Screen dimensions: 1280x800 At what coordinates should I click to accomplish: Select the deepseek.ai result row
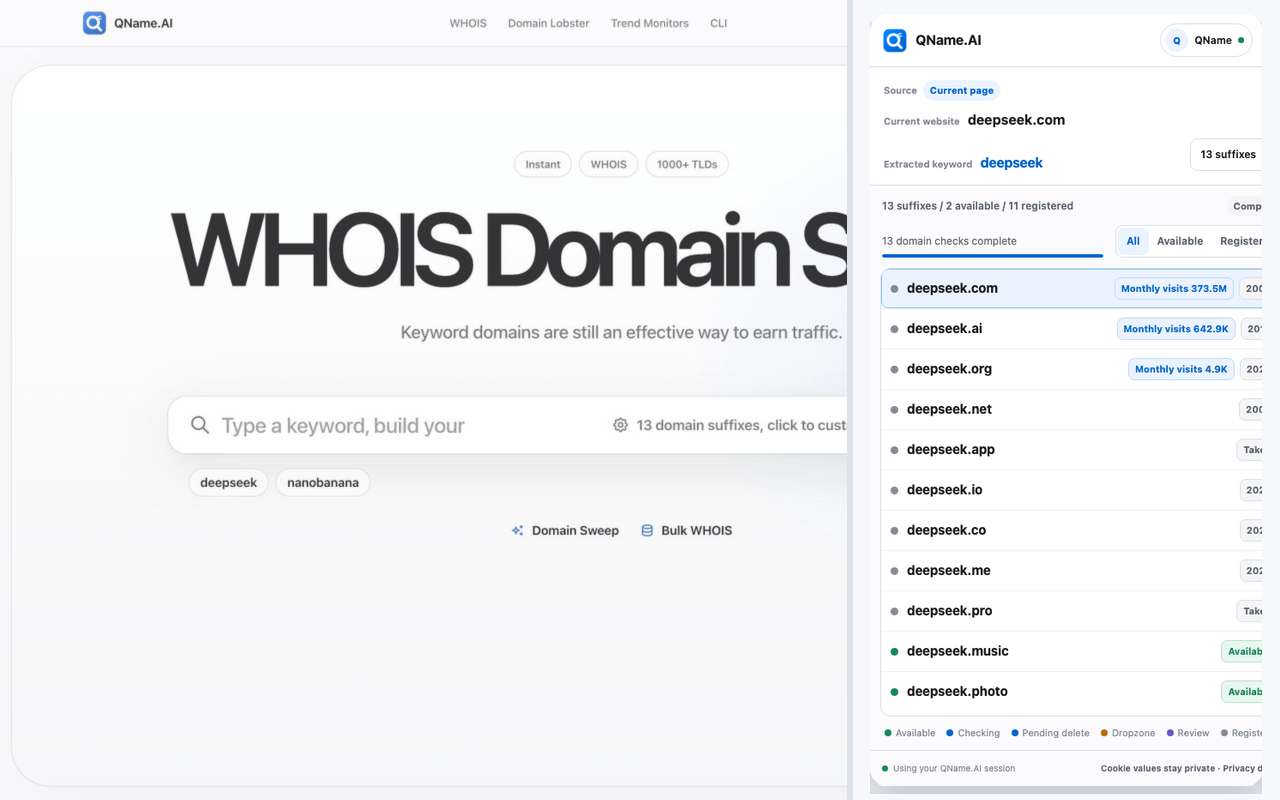(1071, 329)
